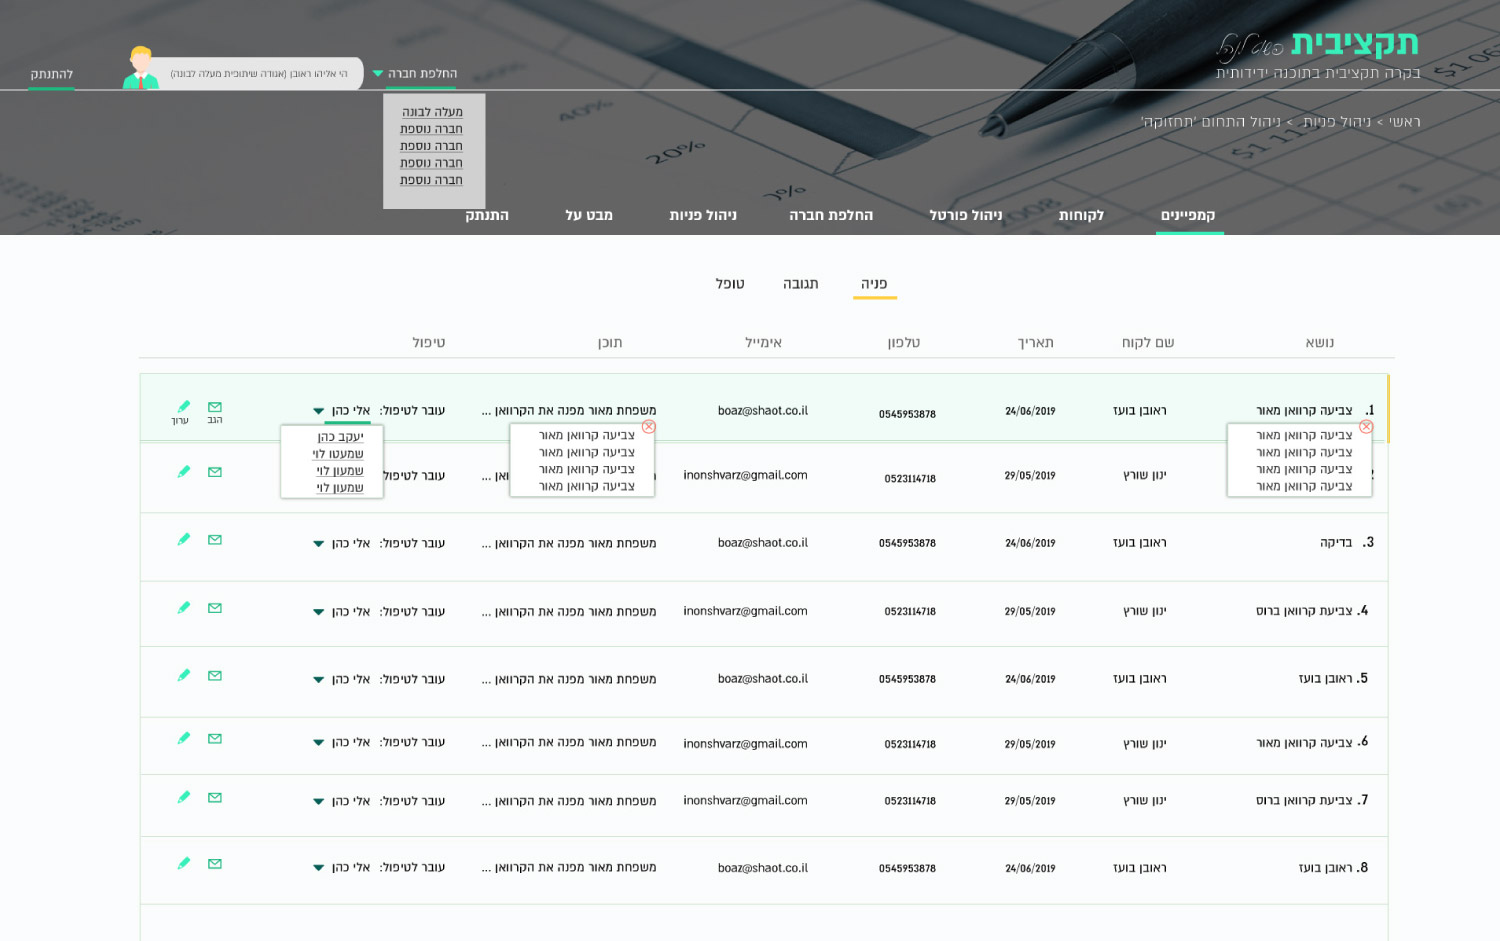Image resolution: width=1500 pixels, height=941 pixels.
Task: Click the greeting box הי אליהו ראובן
Action: tap(260, 73)
